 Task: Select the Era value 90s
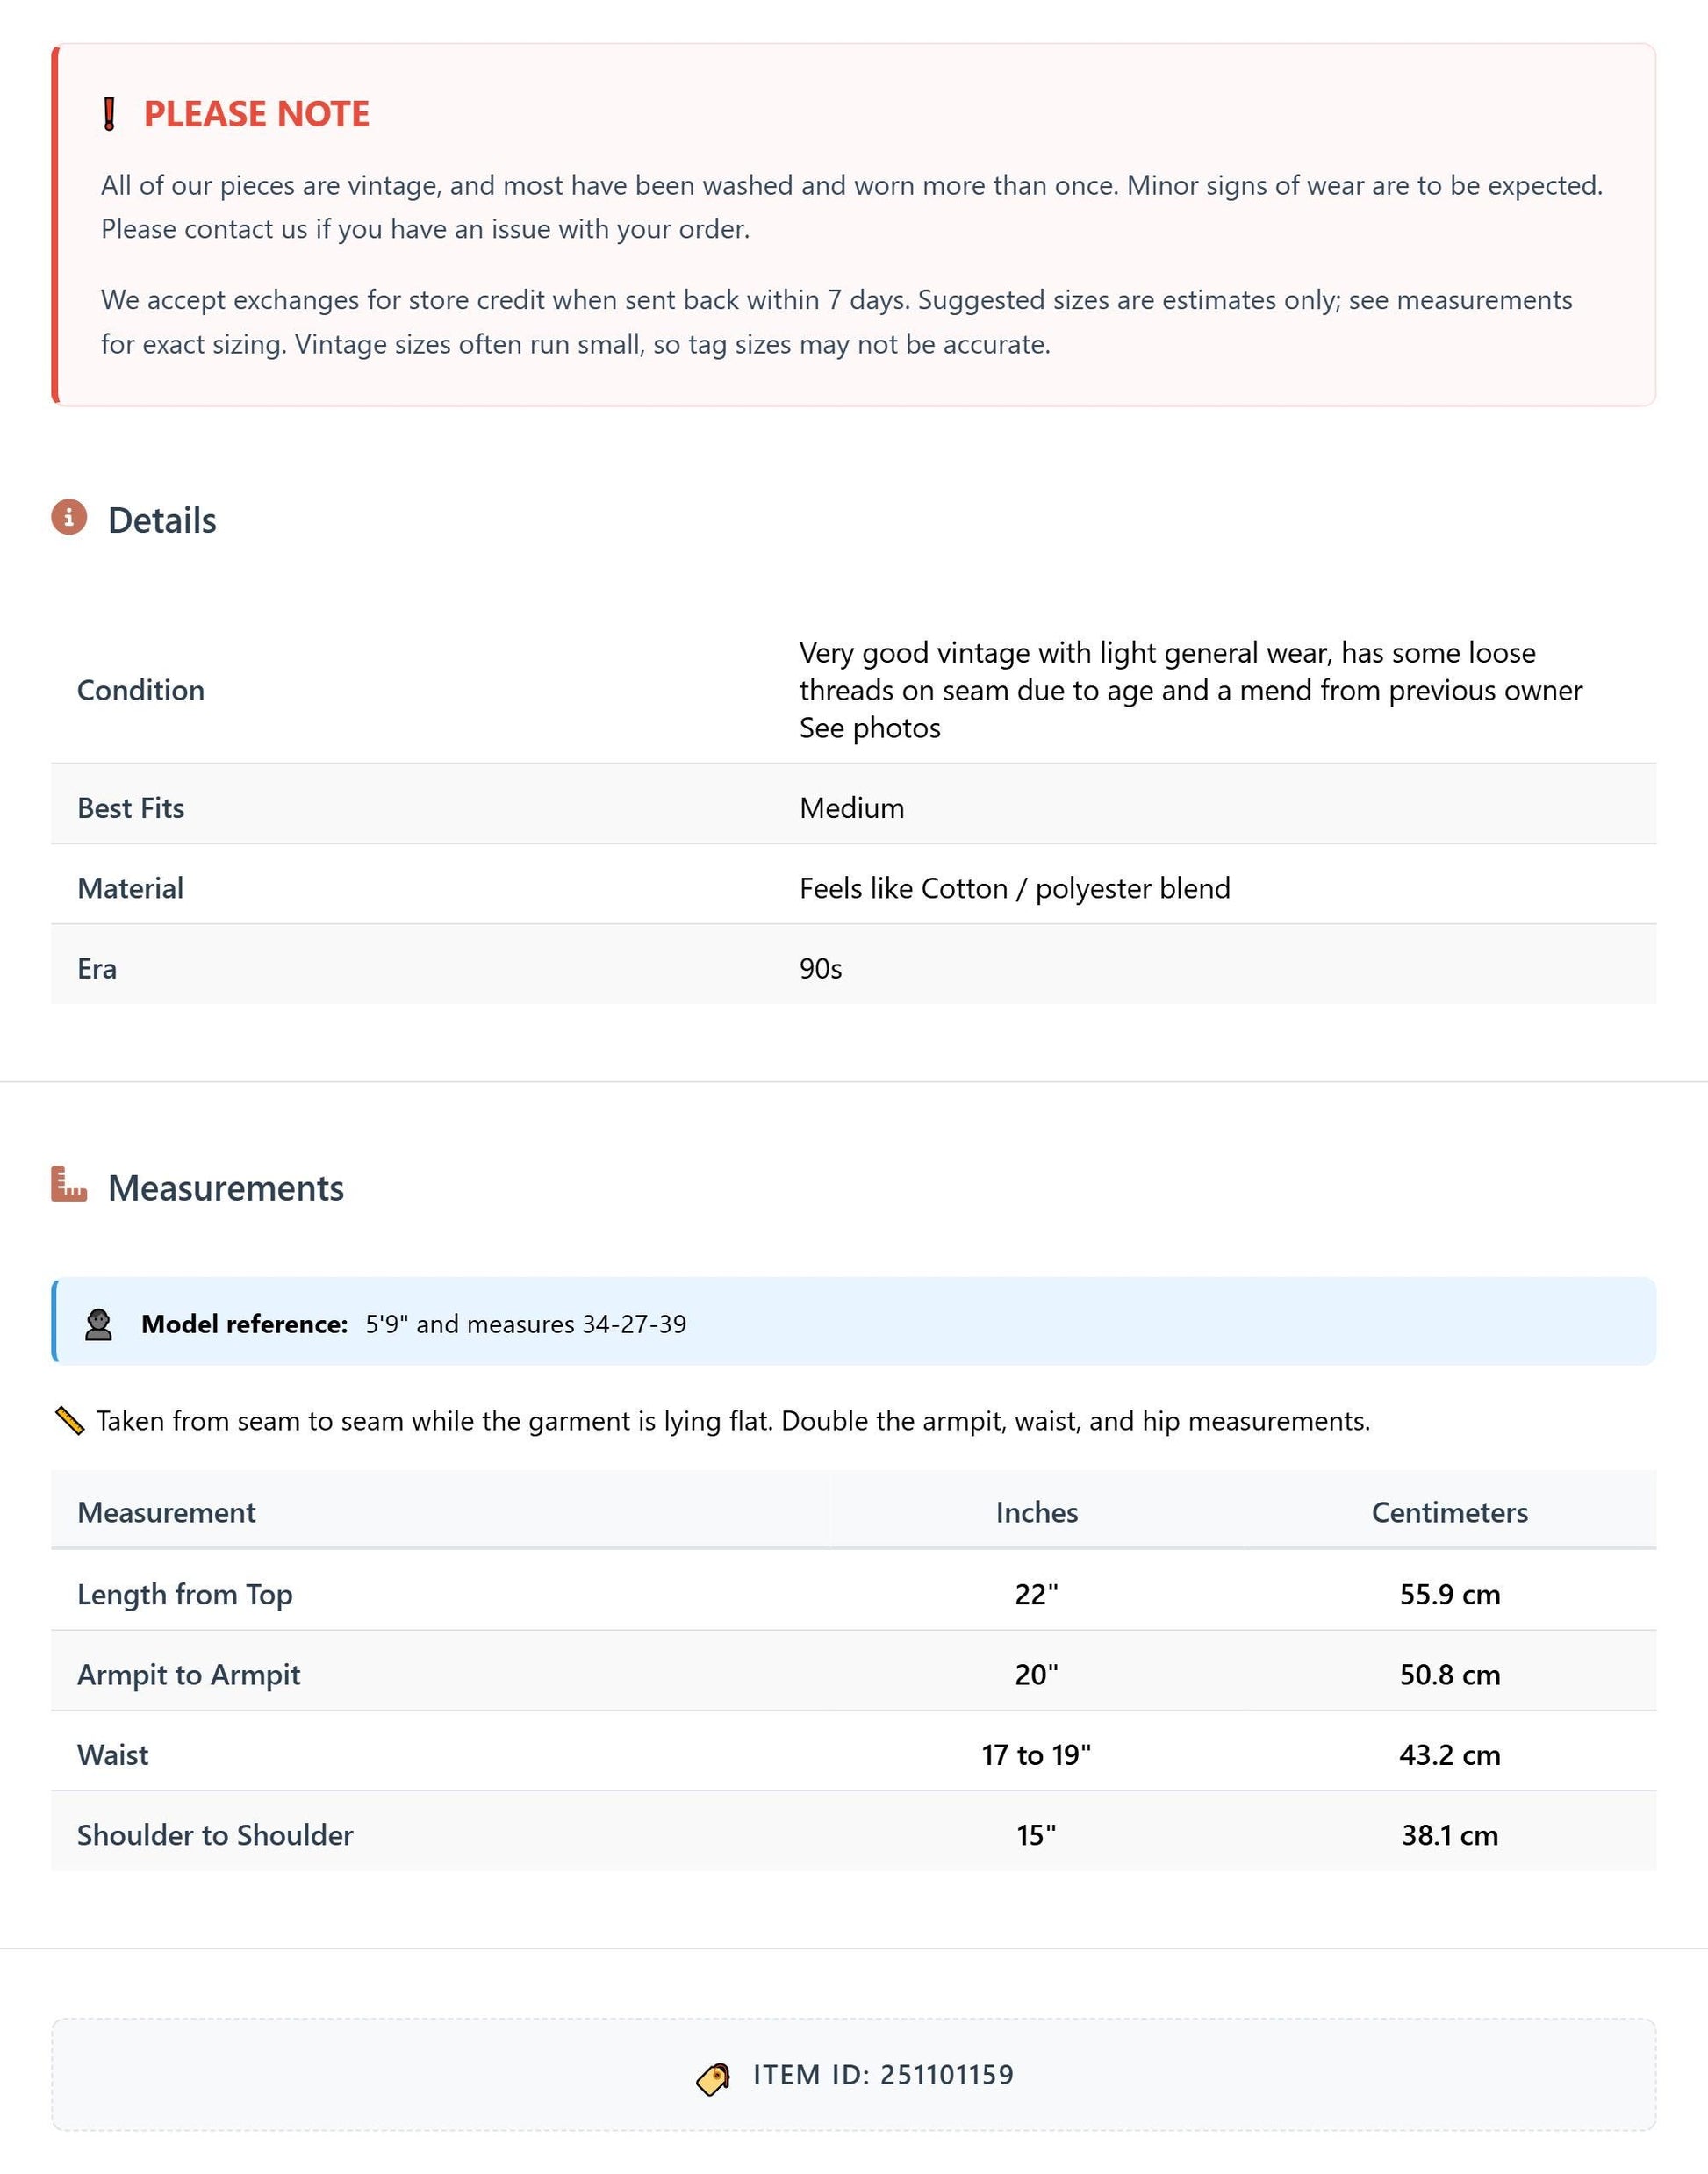pyautogui.click(x=821, y=969)
